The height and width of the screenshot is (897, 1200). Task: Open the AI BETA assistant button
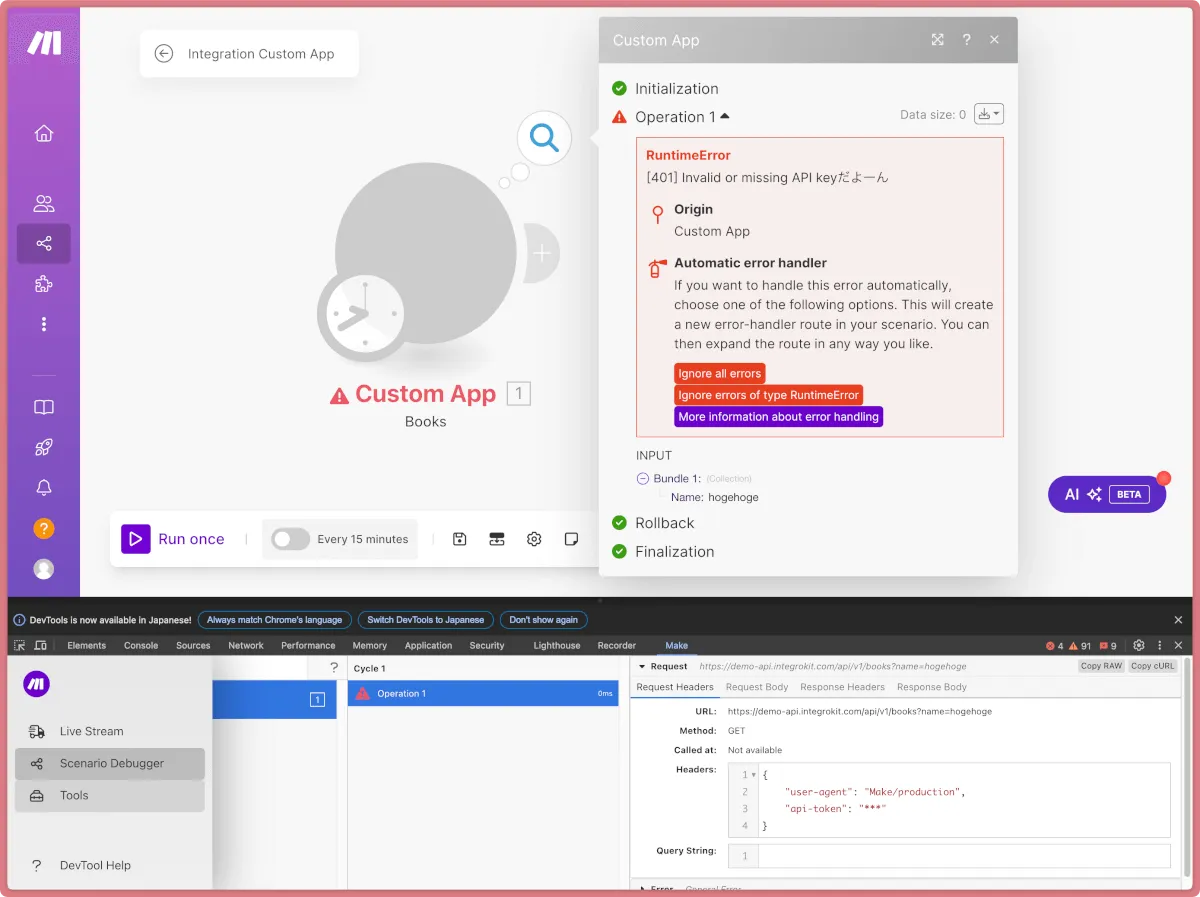1107,494
